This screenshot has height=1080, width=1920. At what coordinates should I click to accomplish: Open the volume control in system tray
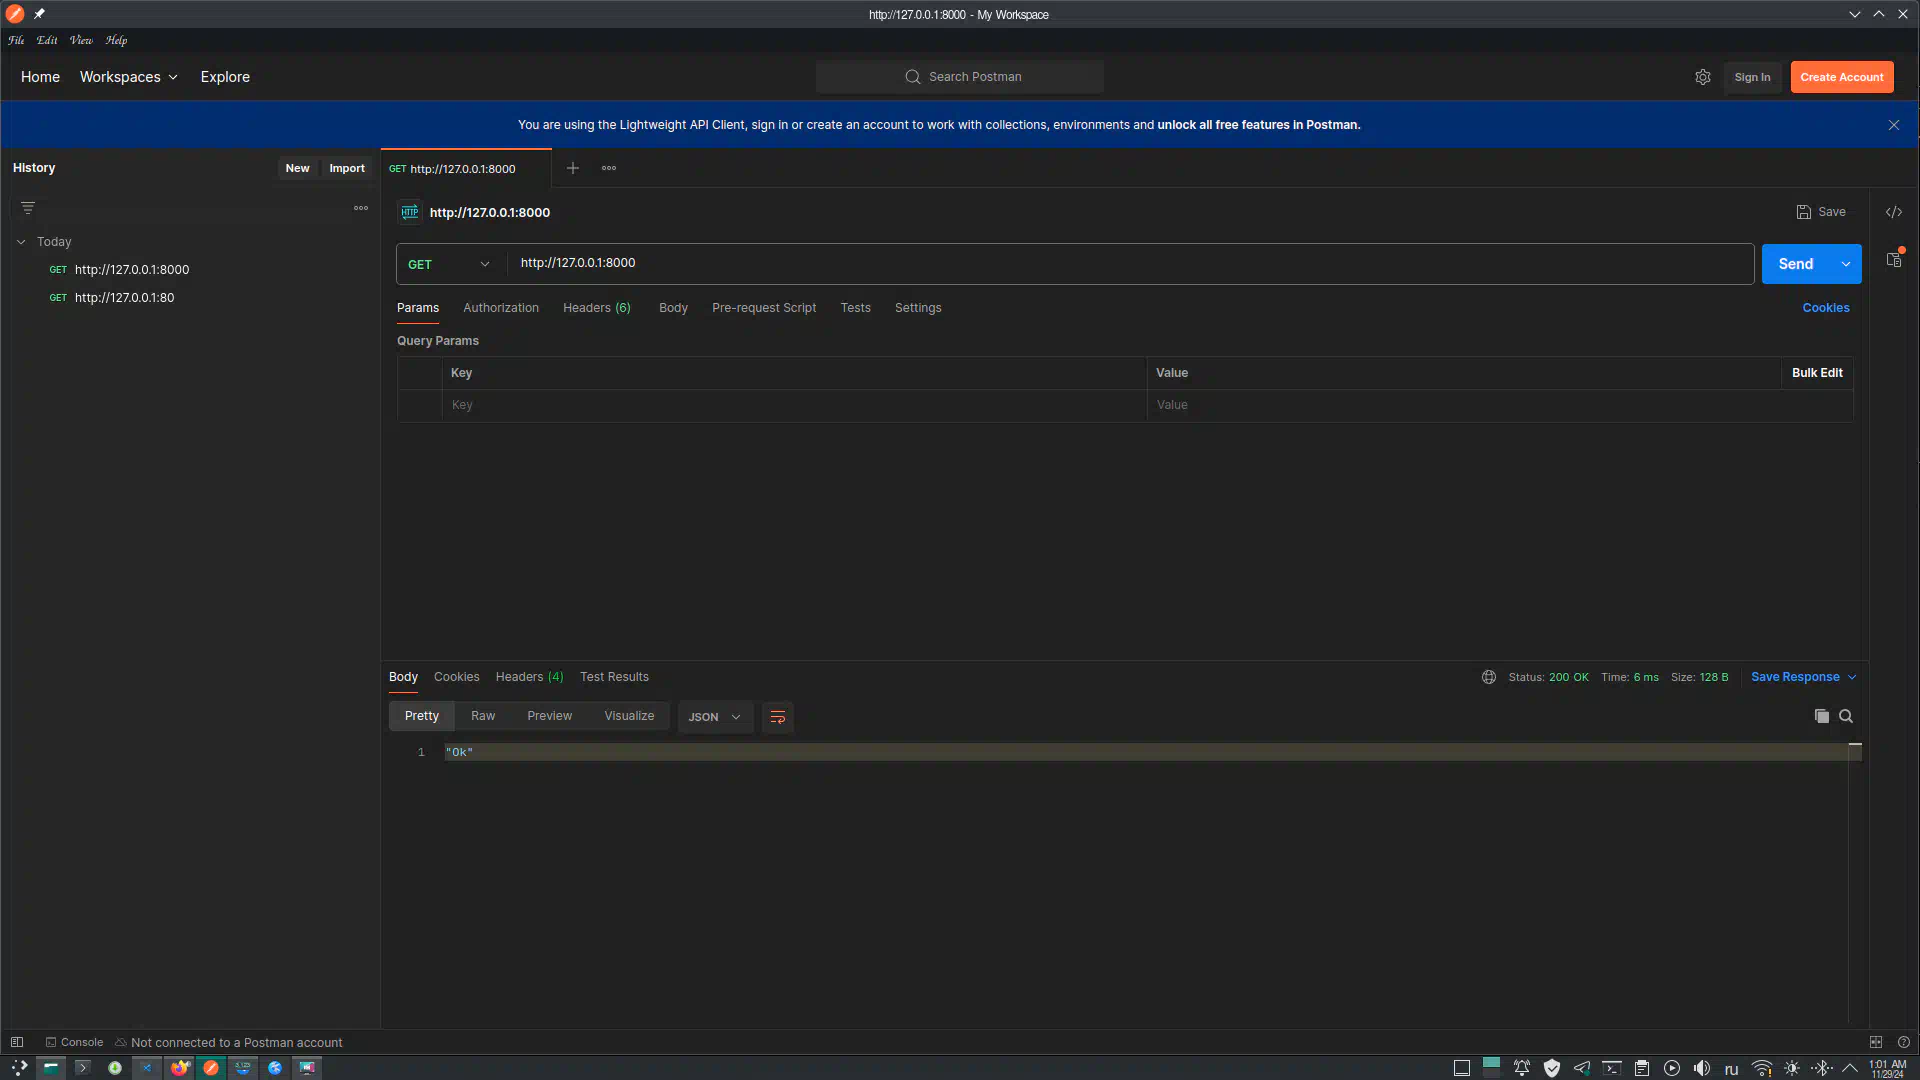[1702, 1068]
